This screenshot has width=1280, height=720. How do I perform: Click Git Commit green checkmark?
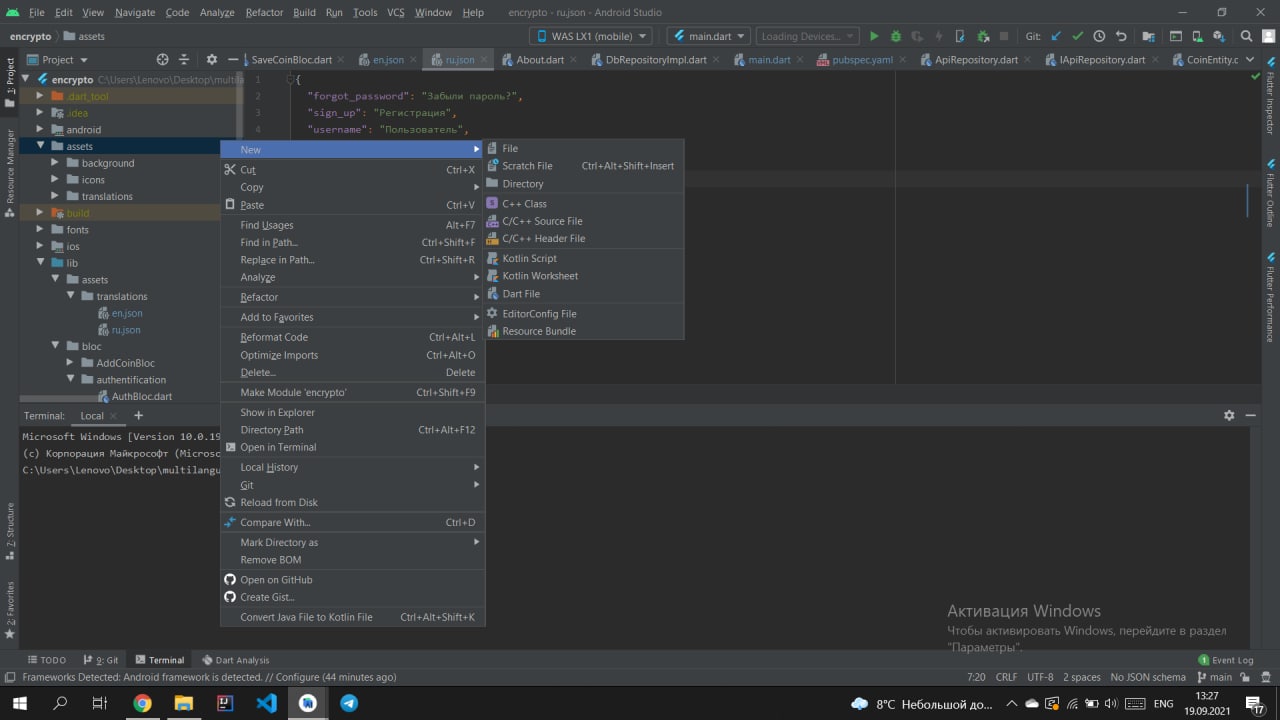click(x=1078, y=36)
